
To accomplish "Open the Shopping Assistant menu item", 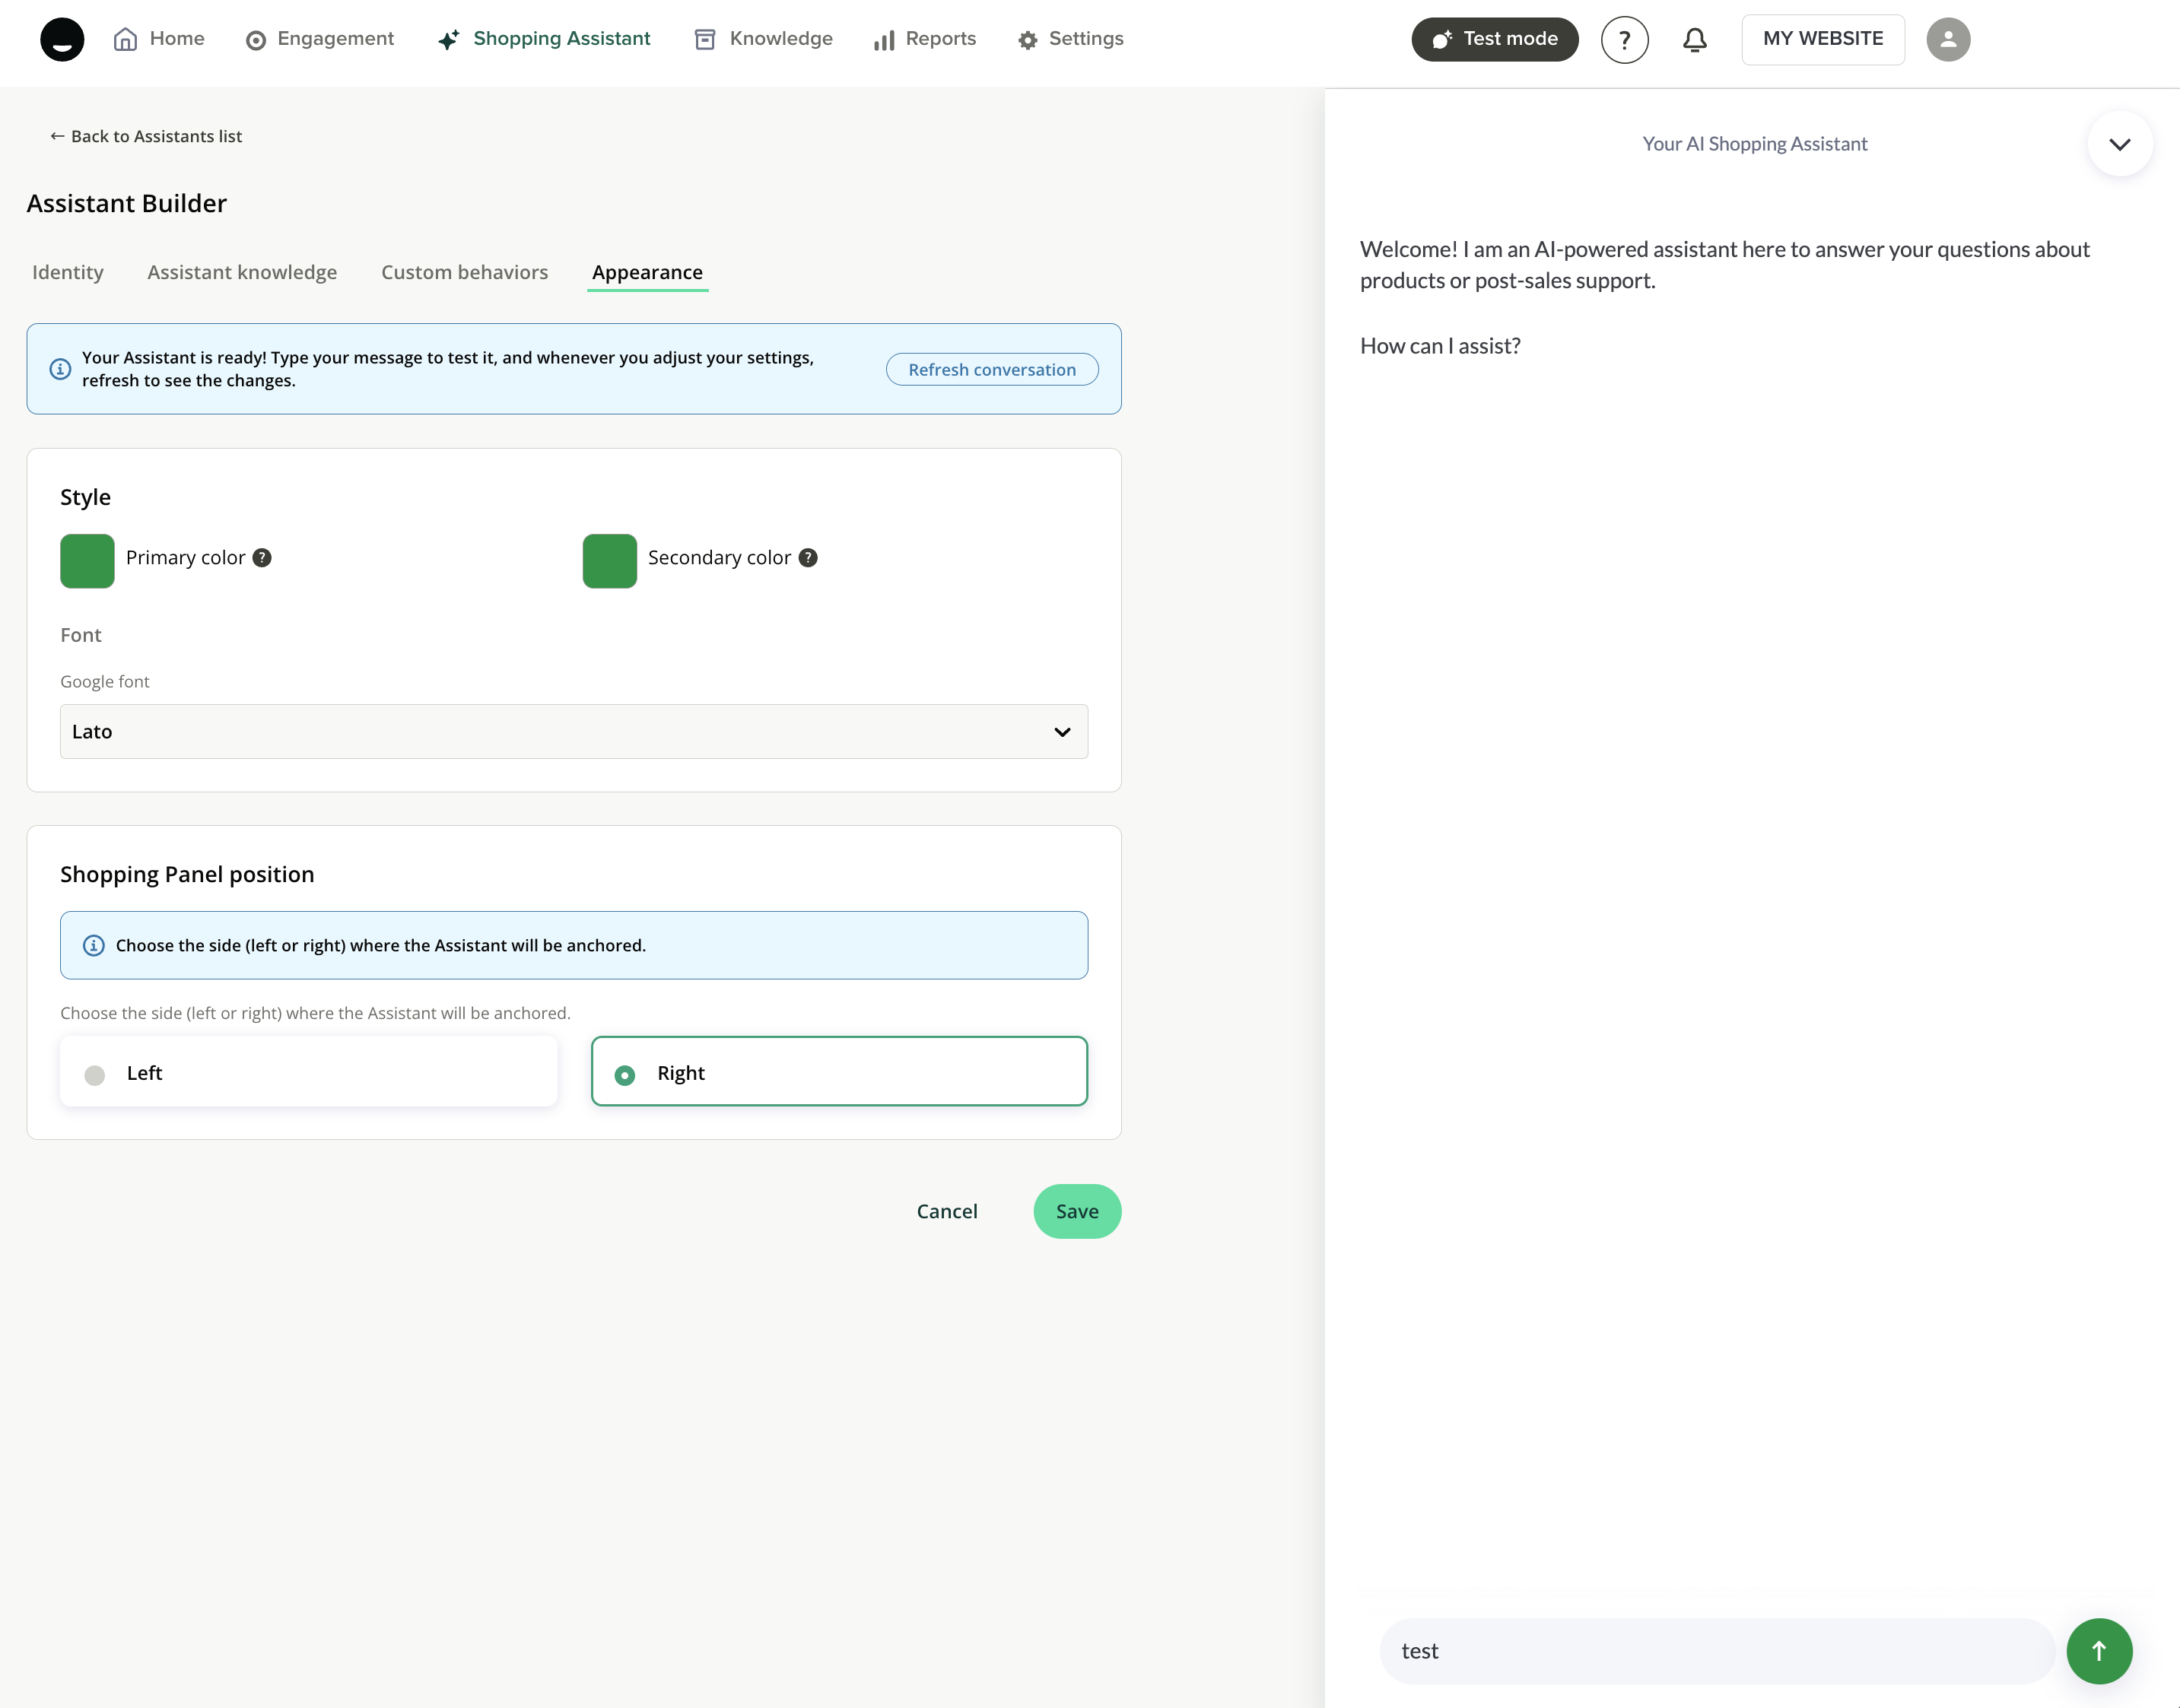I will (x=544, y=39).
